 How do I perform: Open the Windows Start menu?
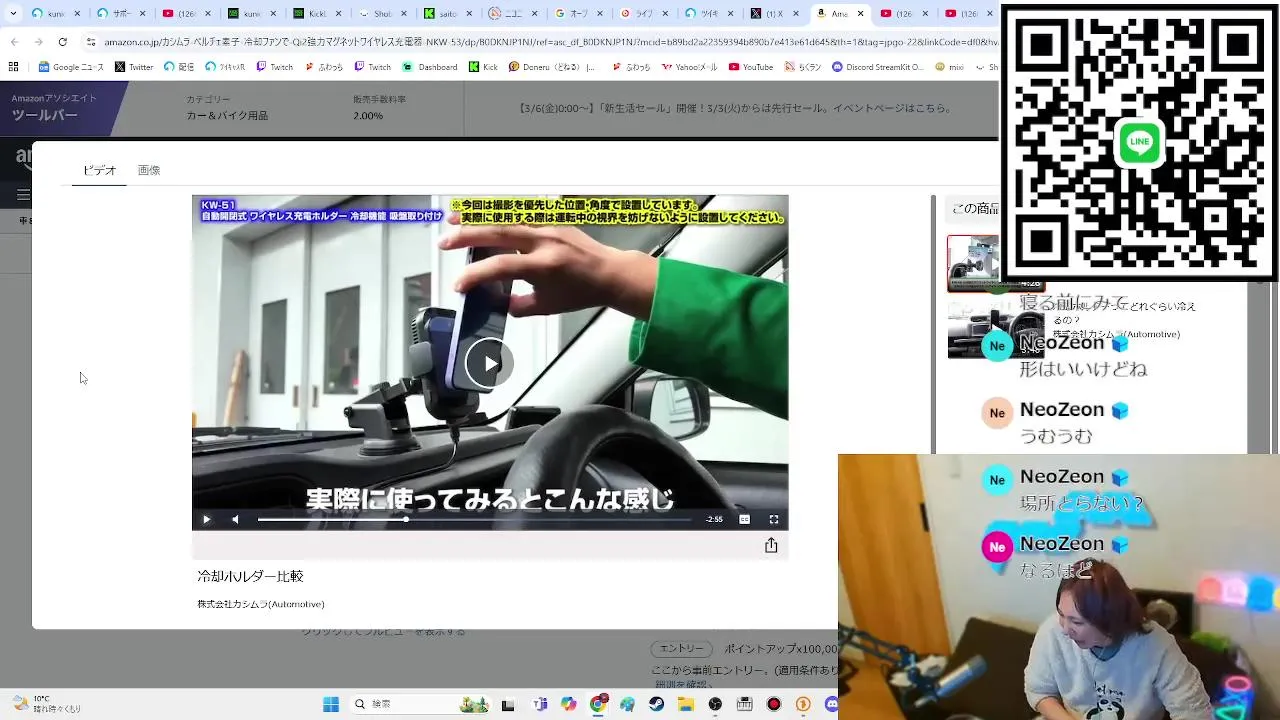(331, 704)
